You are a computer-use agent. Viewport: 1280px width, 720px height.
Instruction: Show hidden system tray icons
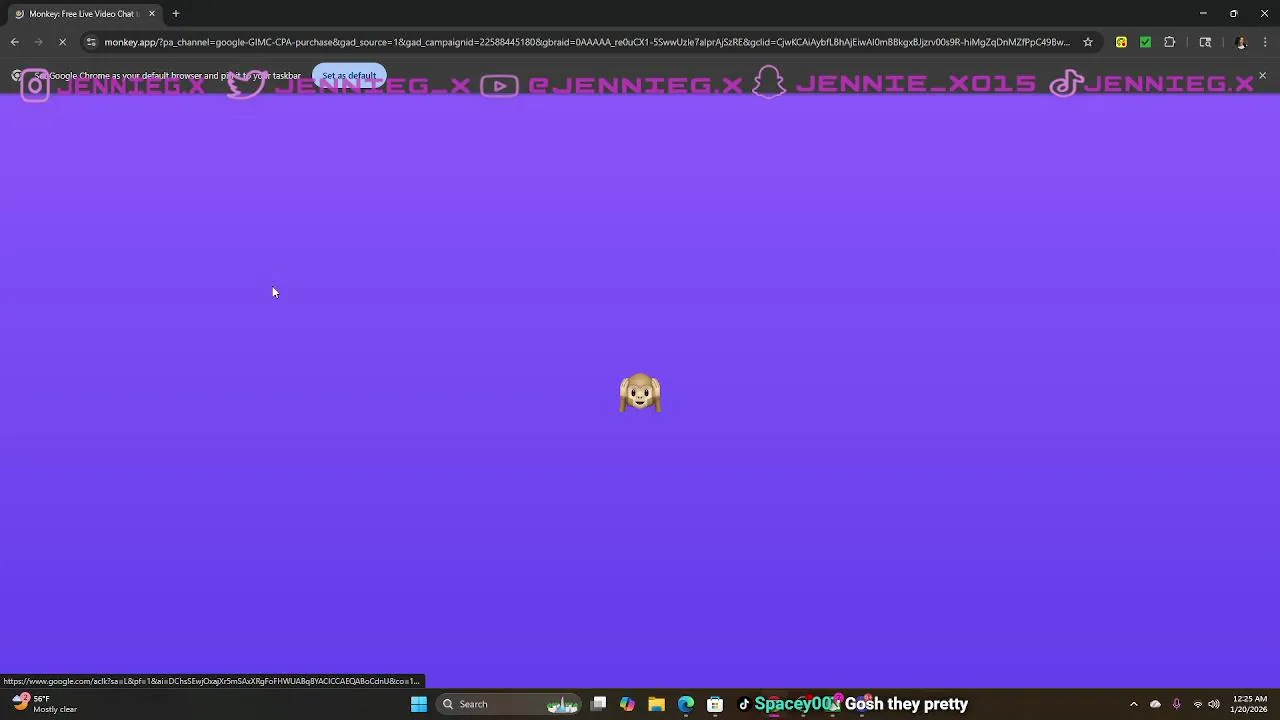1134,704
